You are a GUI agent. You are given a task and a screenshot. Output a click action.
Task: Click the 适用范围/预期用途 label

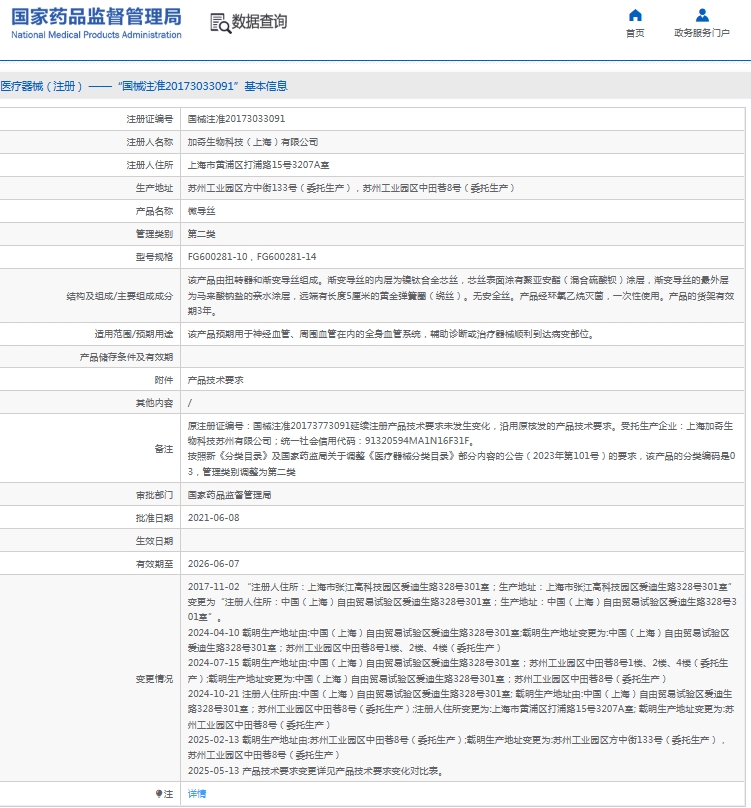(133, 334)
